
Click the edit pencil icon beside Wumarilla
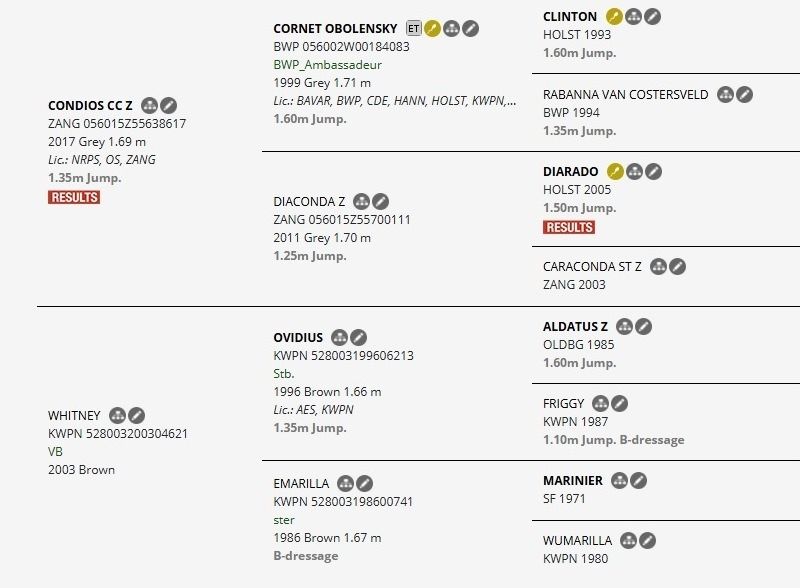tap(648, 541)
